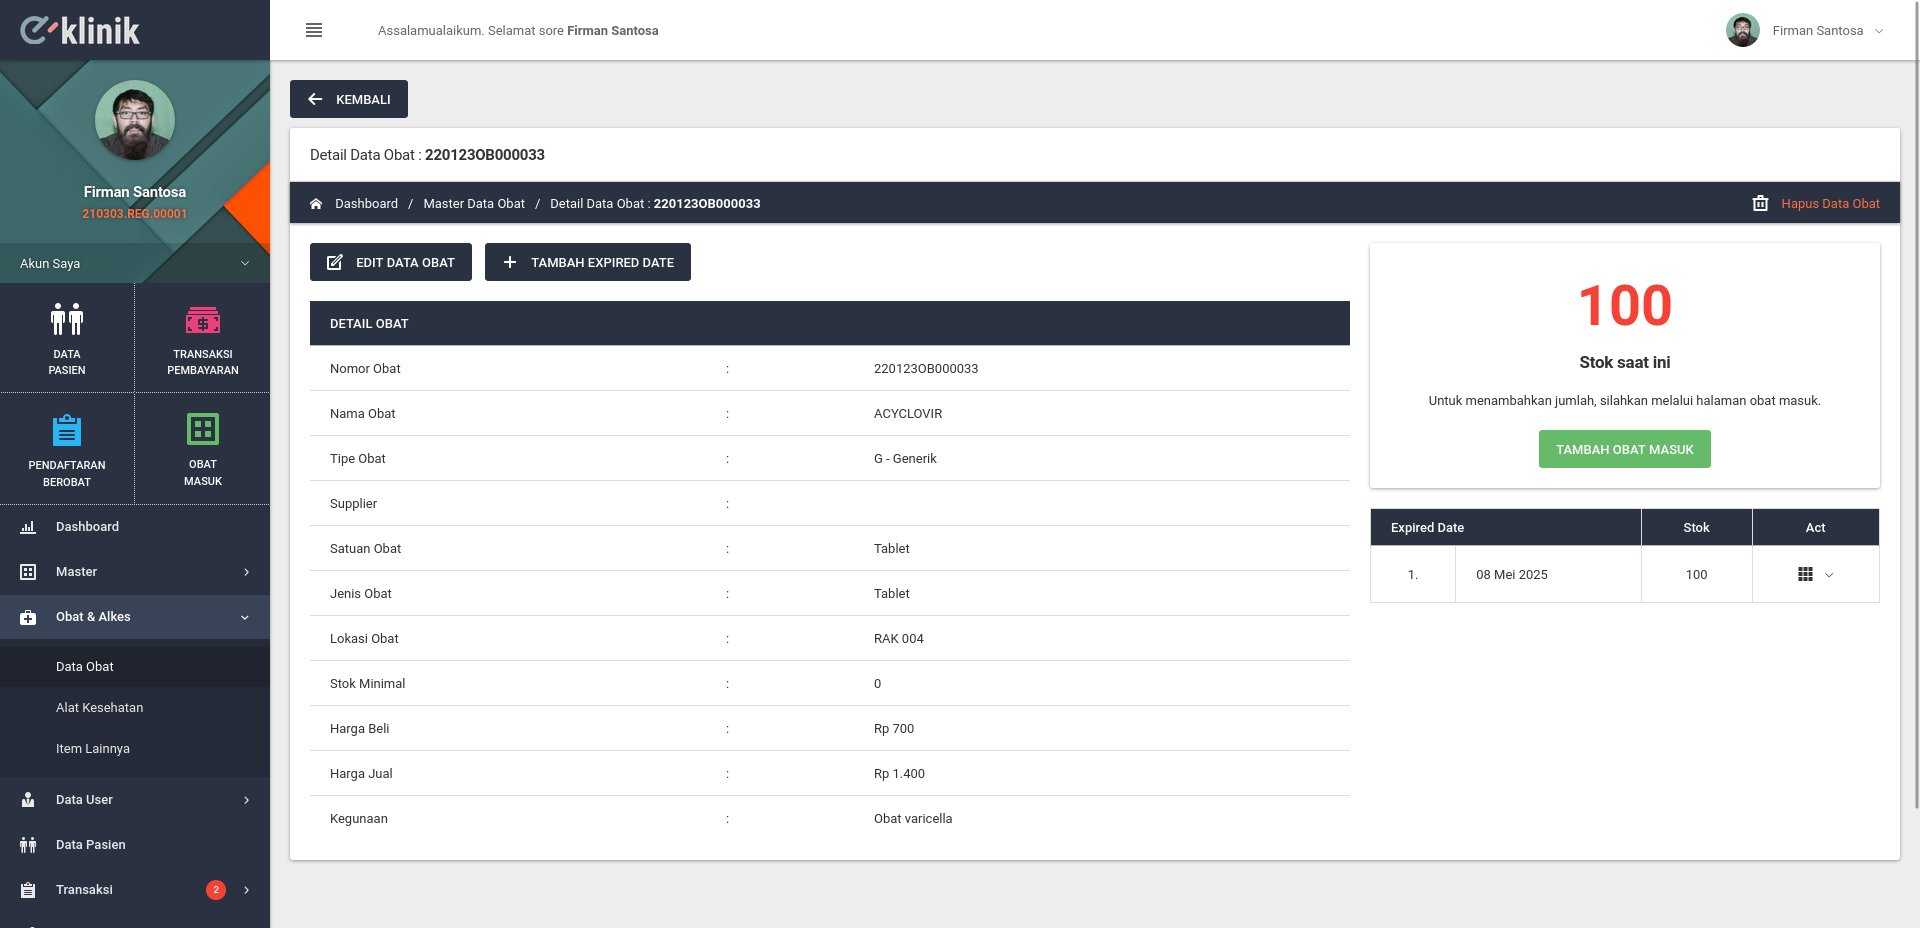Open Transaksi Pembayaran cash register icon

pyautogui.click(x=203, y=320)
